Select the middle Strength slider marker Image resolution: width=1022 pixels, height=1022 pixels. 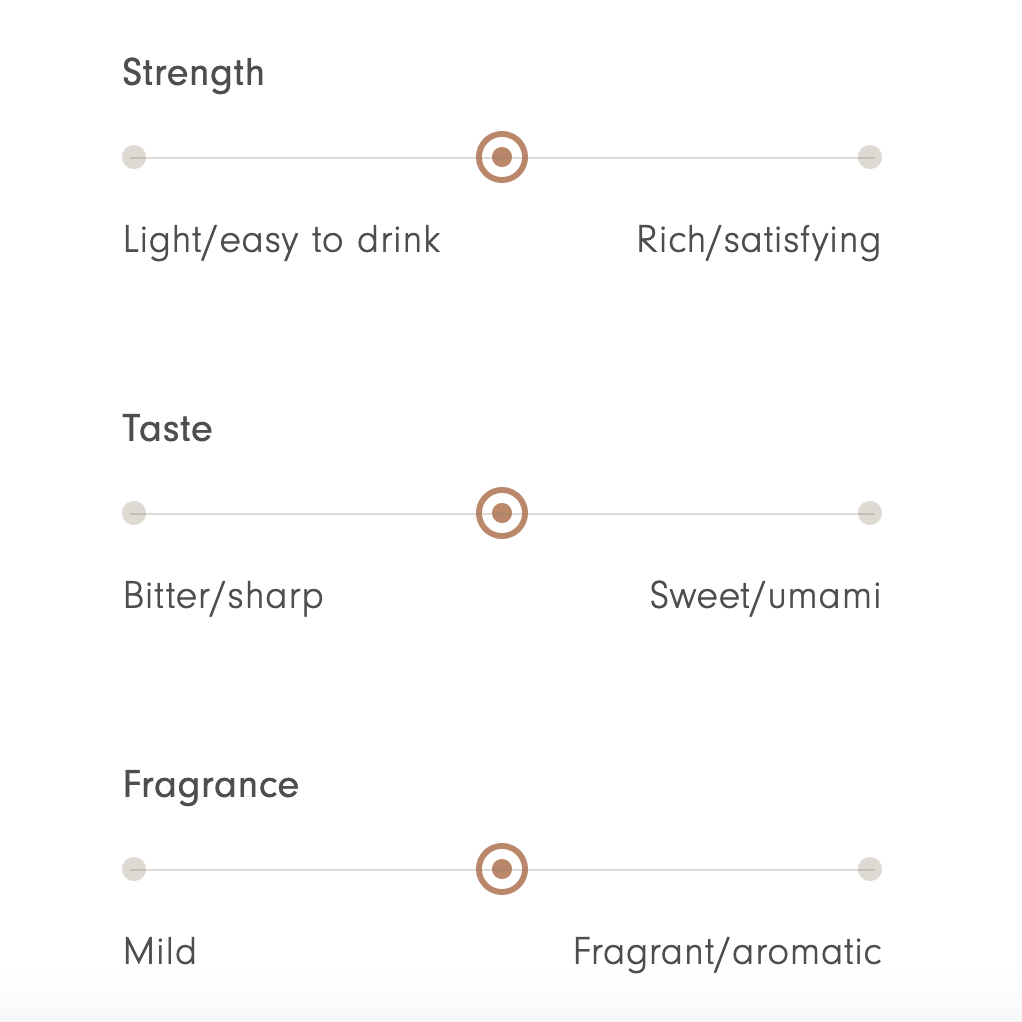point(502,157)
